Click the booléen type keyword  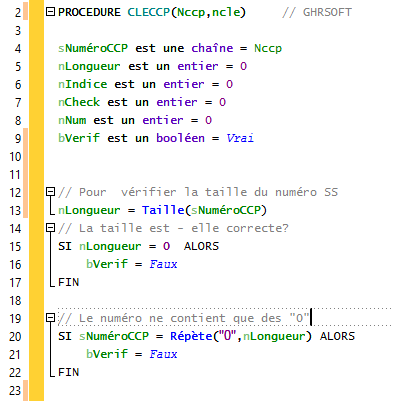coord(181,138)
